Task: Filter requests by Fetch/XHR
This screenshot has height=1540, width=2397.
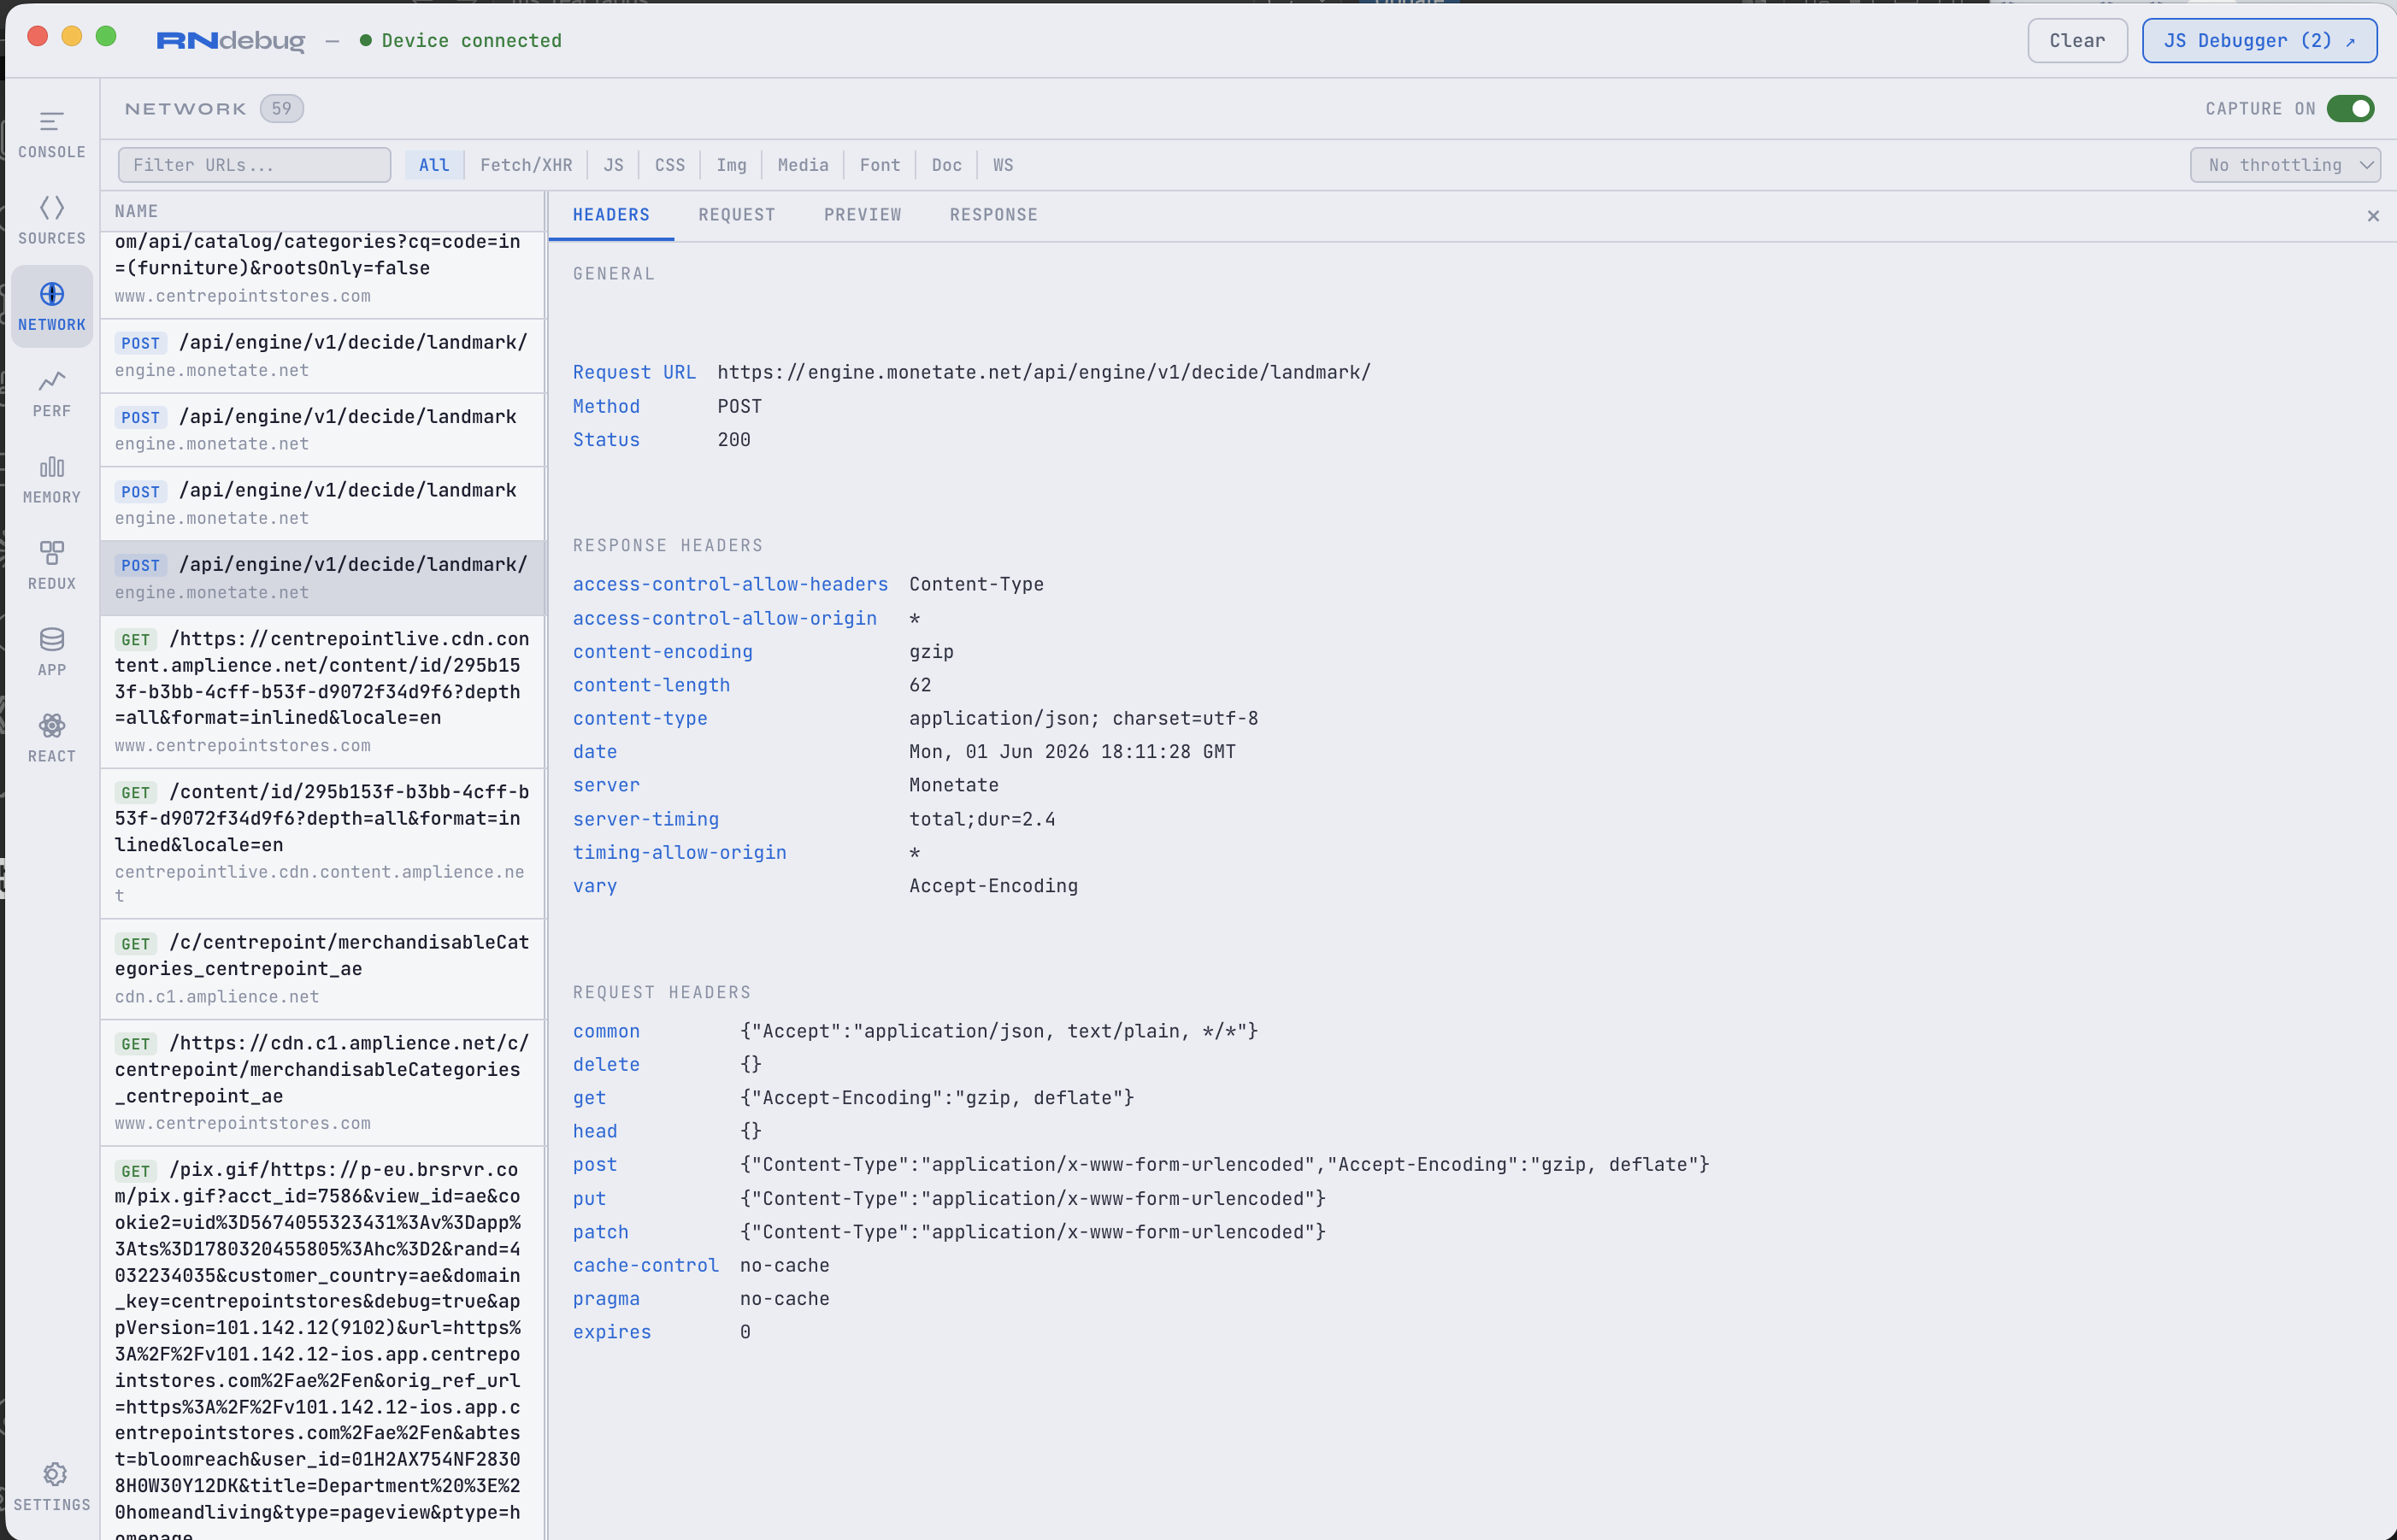Action: 526,165
